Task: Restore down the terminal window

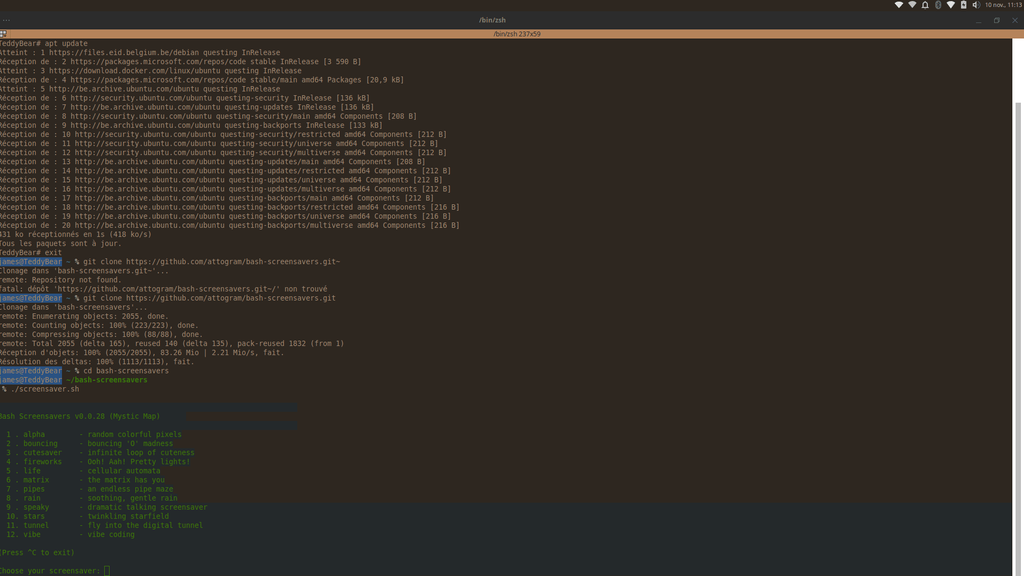Action: click(996, 20)
